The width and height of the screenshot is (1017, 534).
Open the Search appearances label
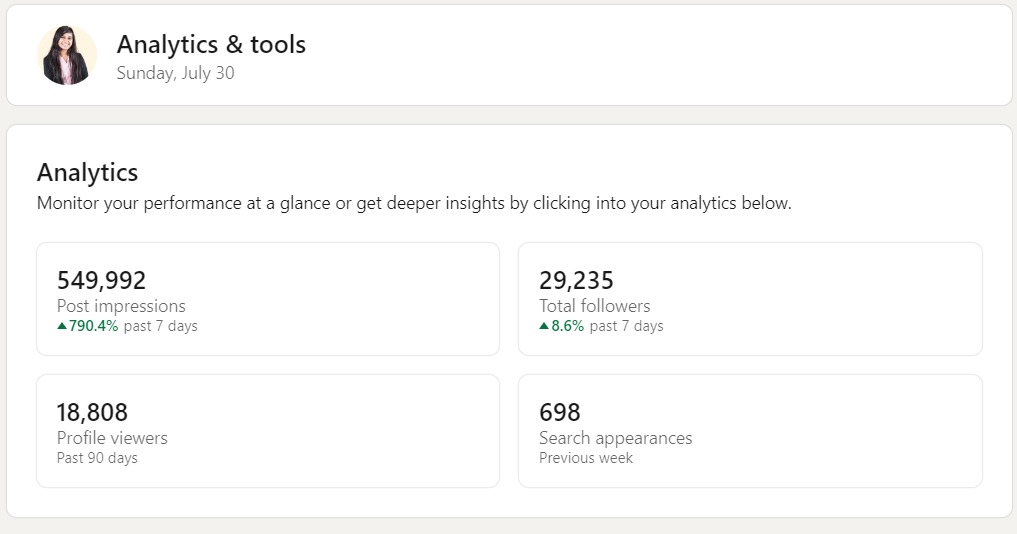pyautogui.click(x=615, y=438)
